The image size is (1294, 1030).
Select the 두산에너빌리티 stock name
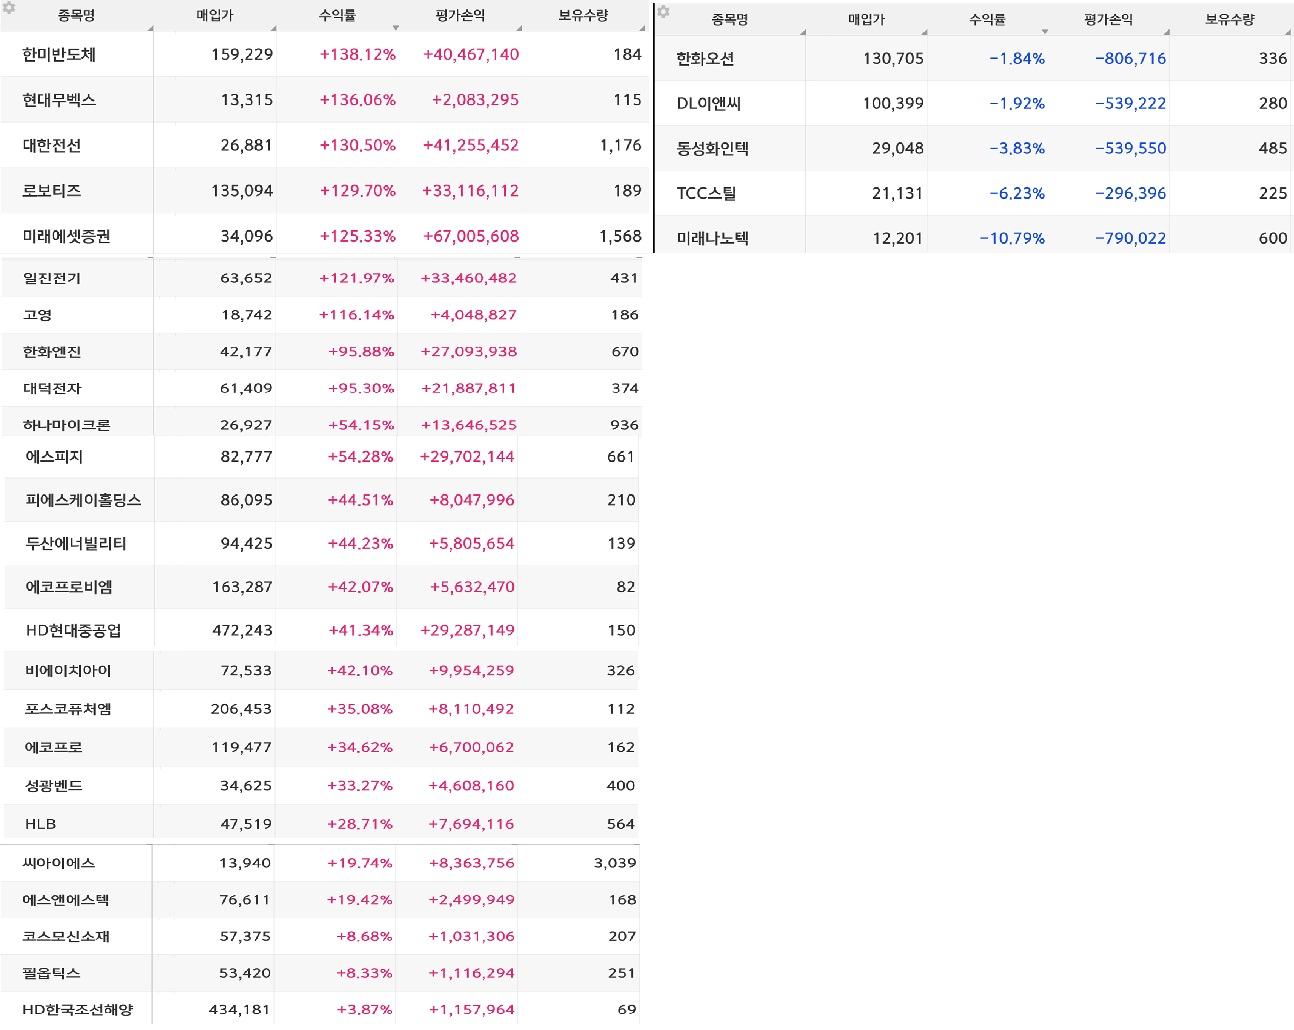click(x=76, y=544)
